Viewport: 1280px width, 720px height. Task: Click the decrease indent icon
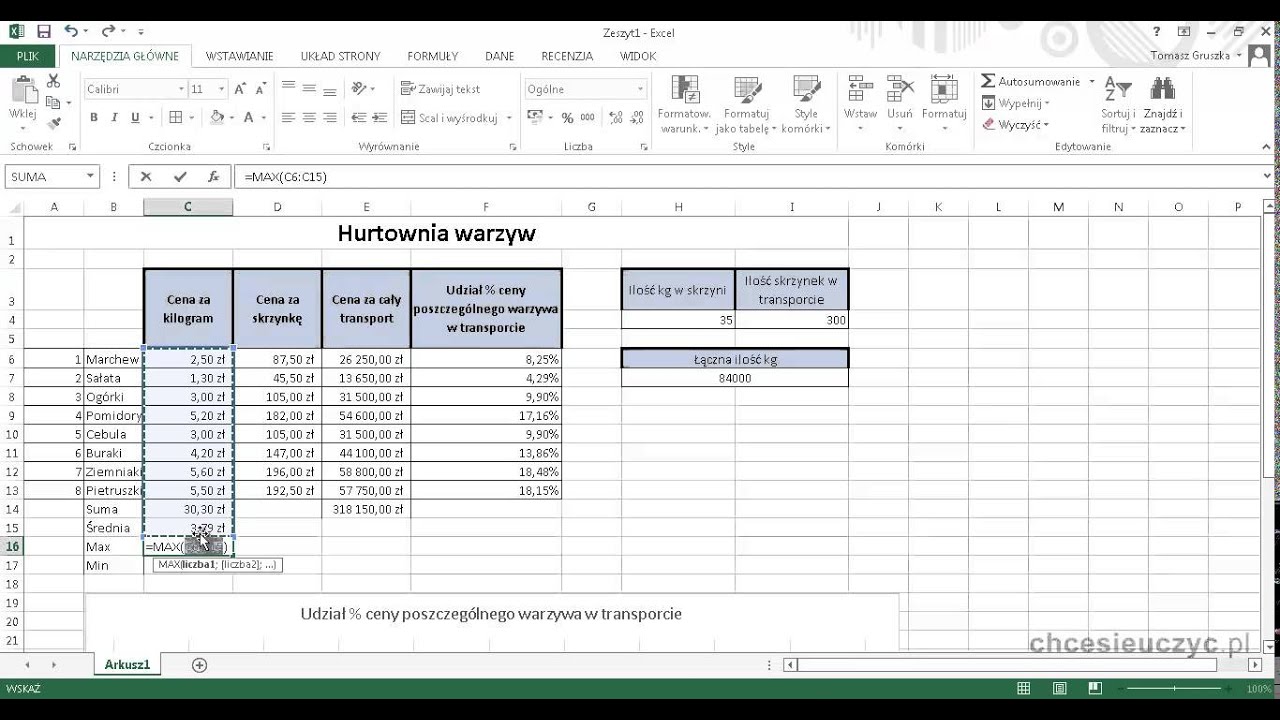point(358,118)
